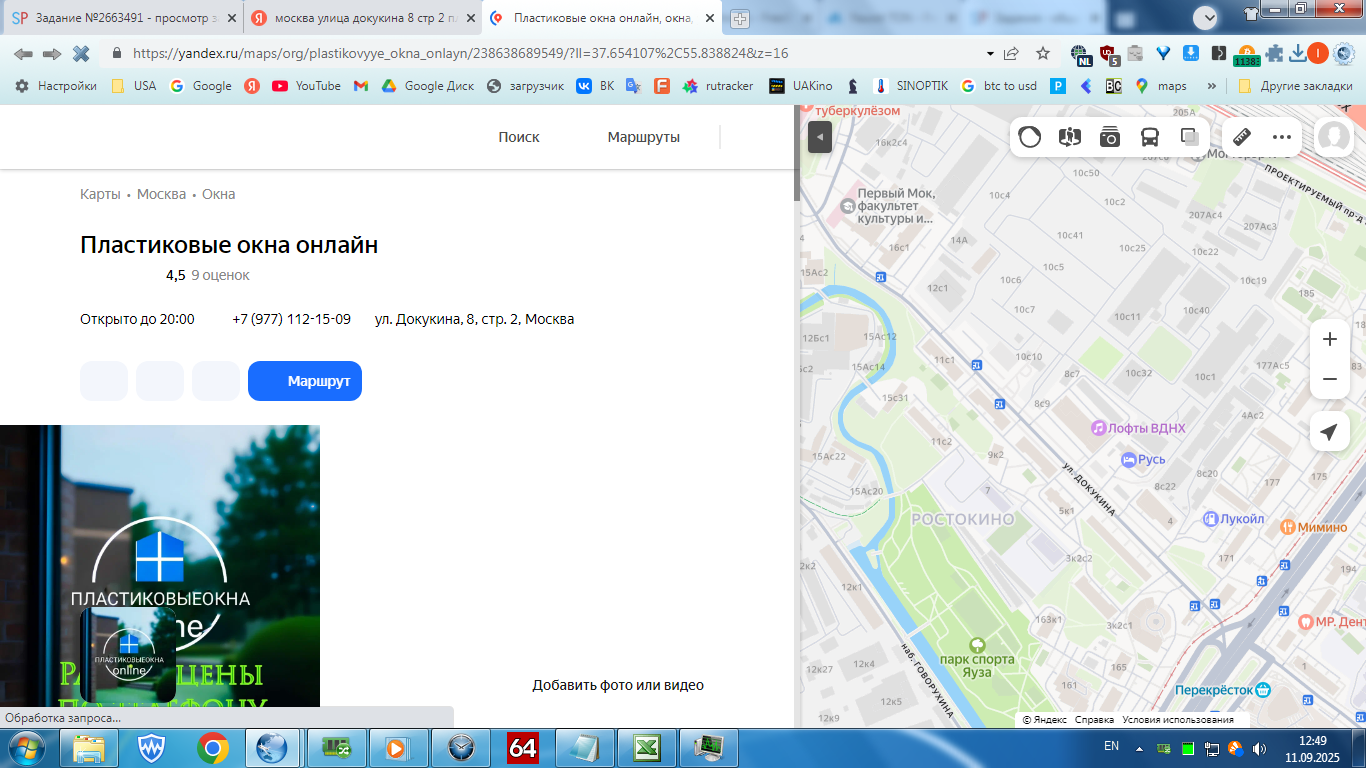Stop loading the page
This screenshot has height=768, width=1366.
[81, 53]
